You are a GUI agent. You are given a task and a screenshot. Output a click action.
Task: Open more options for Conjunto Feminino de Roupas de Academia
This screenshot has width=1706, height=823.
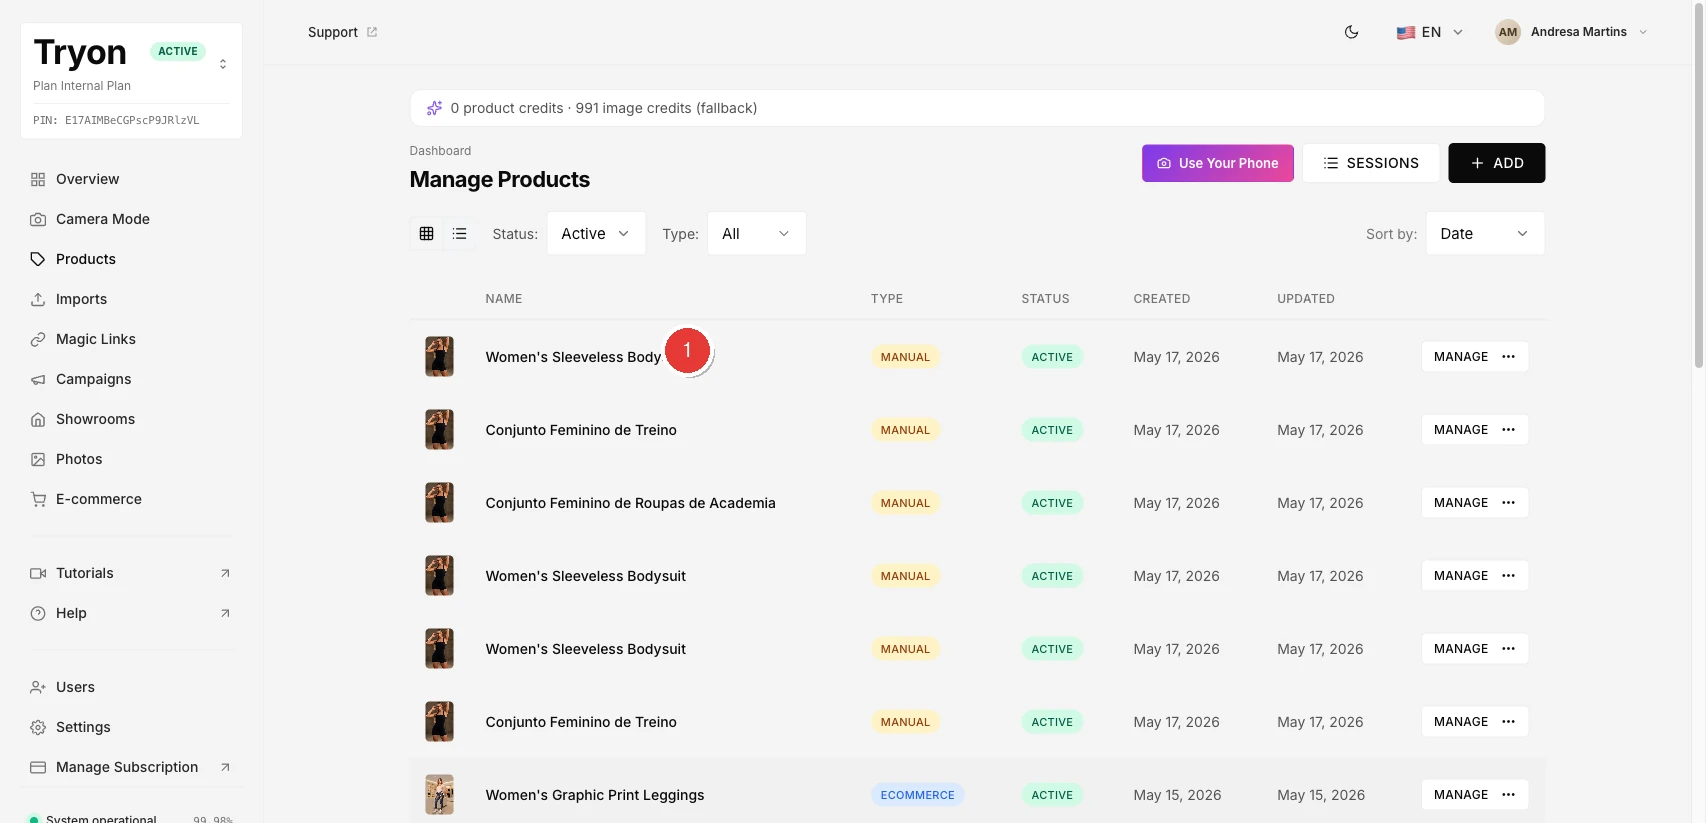pyautogui.click(x=1509, y=503)
